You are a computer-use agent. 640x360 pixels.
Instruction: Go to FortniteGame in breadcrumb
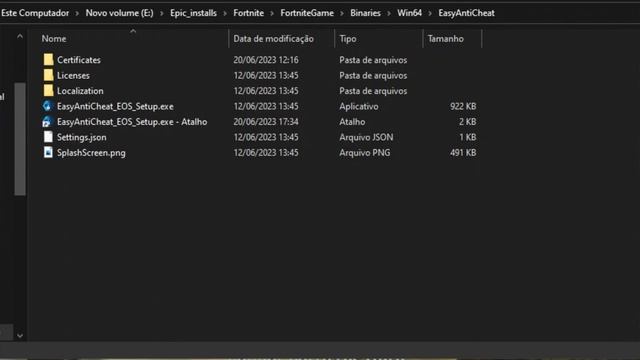click(x=307, y=13)
